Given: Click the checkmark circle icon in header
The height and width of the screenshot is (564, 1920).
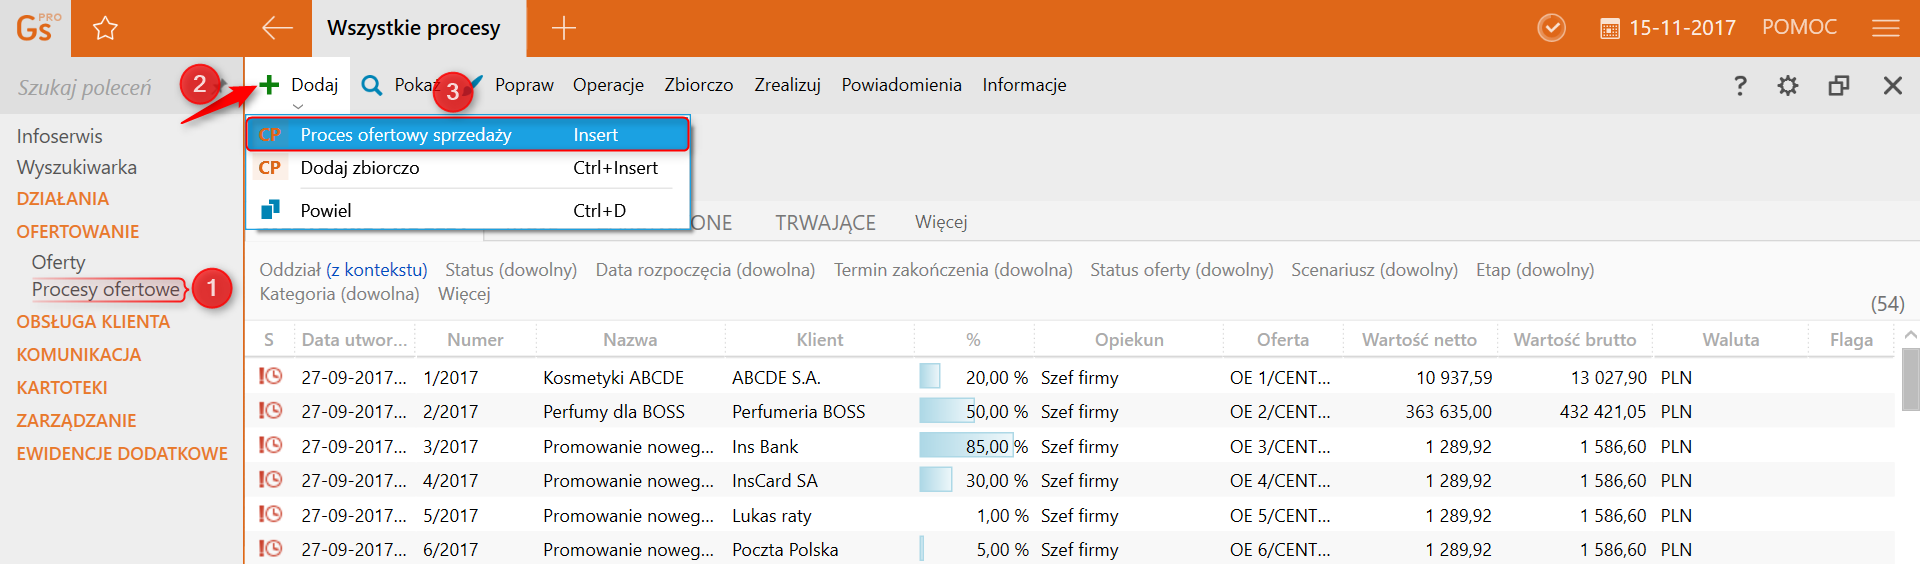Looking at the screenshot, I should click(1551, 28).
